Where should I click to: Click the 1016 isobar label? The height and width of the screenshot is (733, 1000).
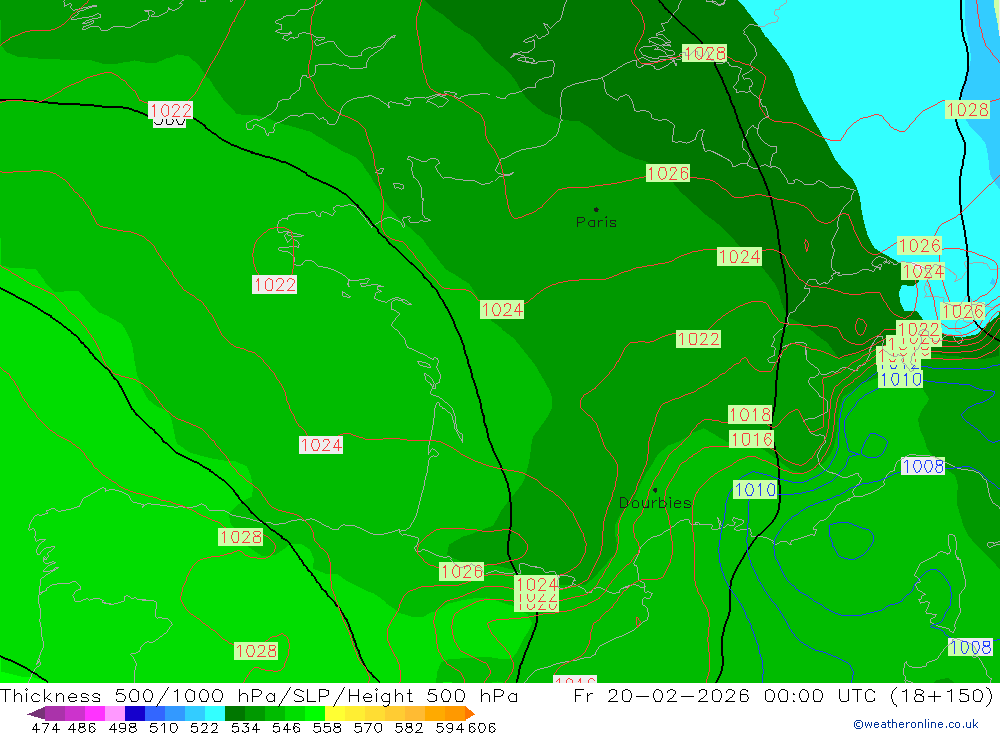pos(752,439)
